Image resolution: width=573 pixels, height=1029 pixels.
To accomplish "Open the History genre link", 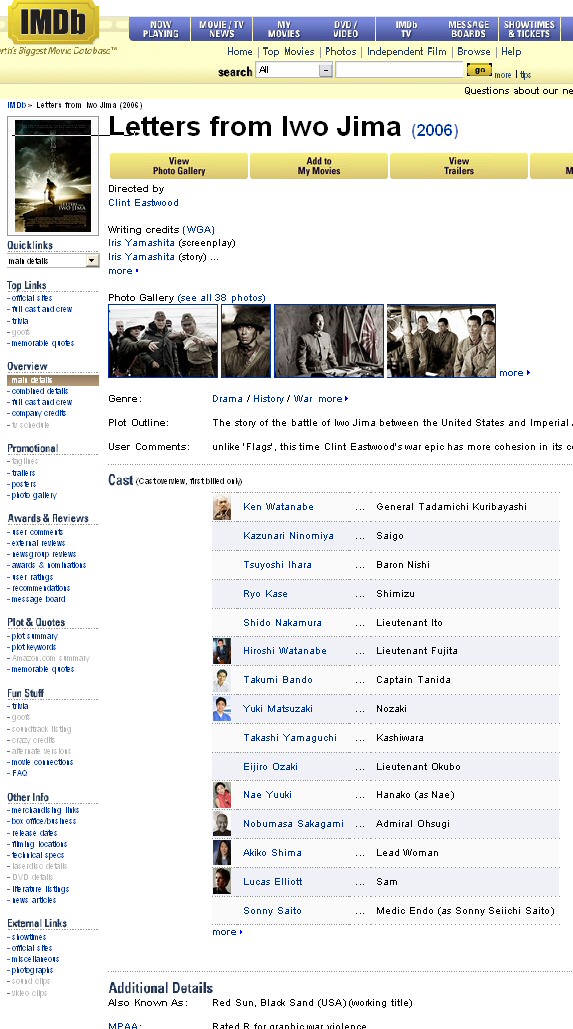I will [x=268, y=399].
